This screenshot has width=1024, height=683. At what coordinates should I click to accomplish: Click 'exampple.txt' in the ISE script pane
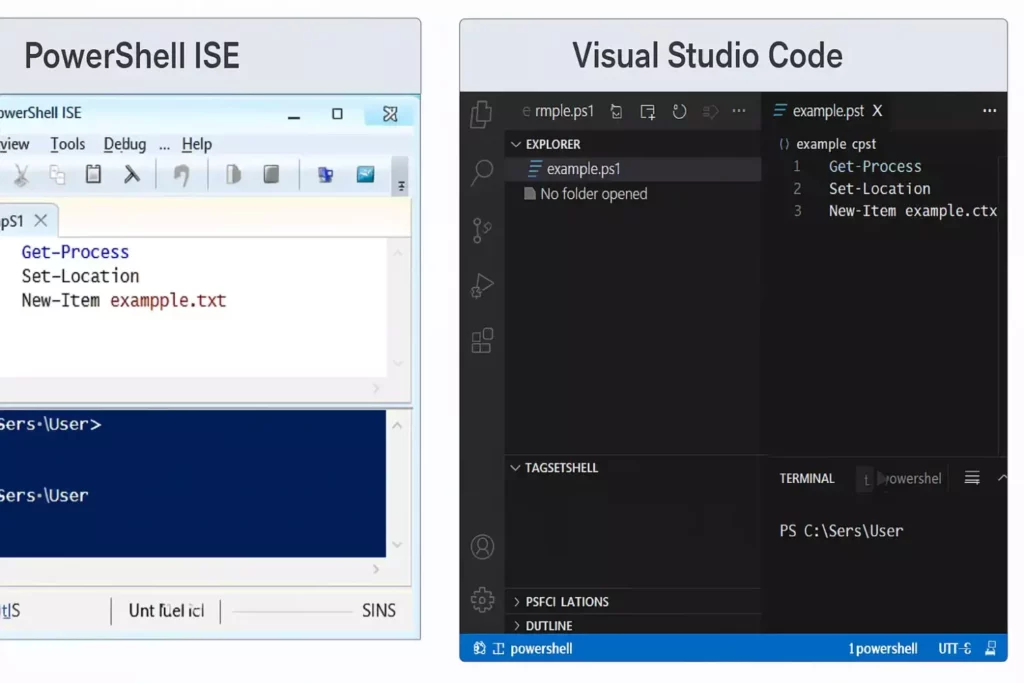click(x=168, y=300)
